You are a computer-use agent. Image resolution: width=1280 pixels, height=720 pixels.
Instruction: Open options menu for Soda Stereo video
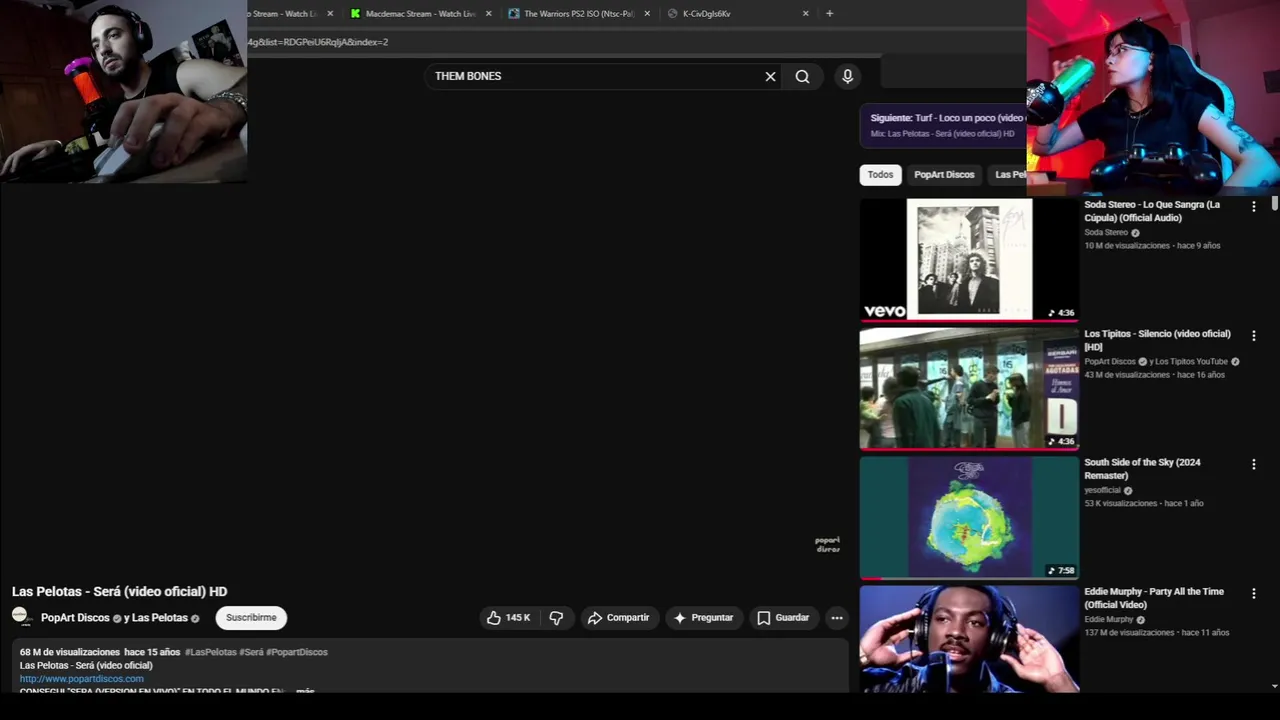(x=1254, y=206)
